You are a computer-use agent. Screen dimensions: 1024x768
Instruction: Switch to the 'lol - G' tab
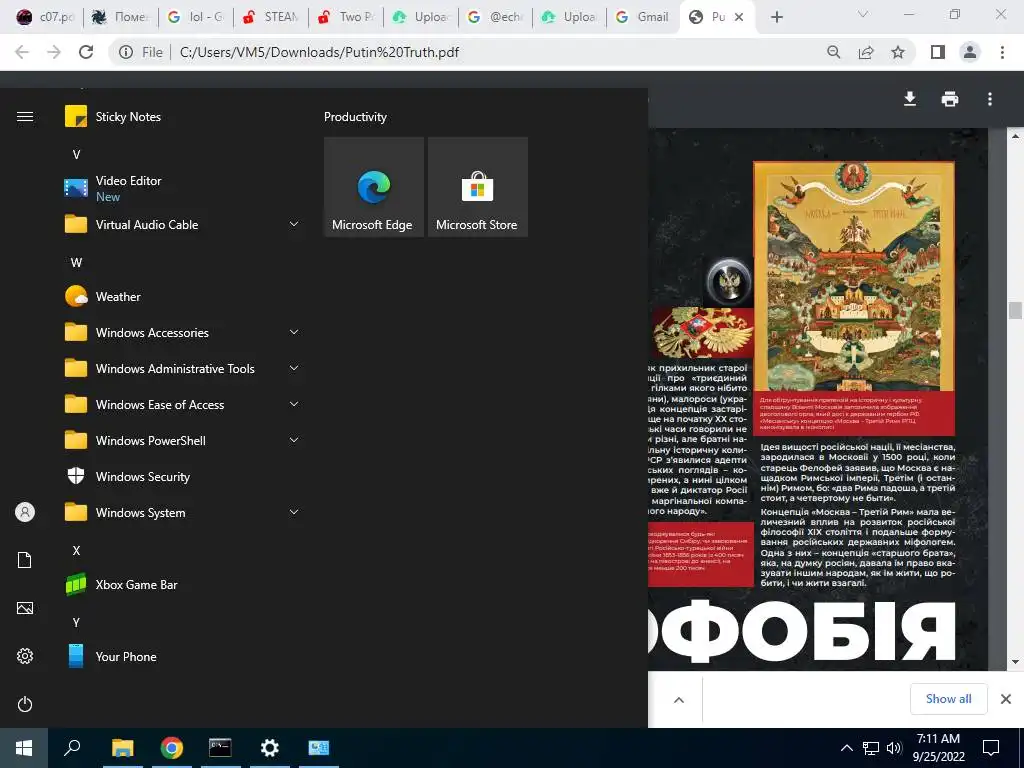pos(196,17)
